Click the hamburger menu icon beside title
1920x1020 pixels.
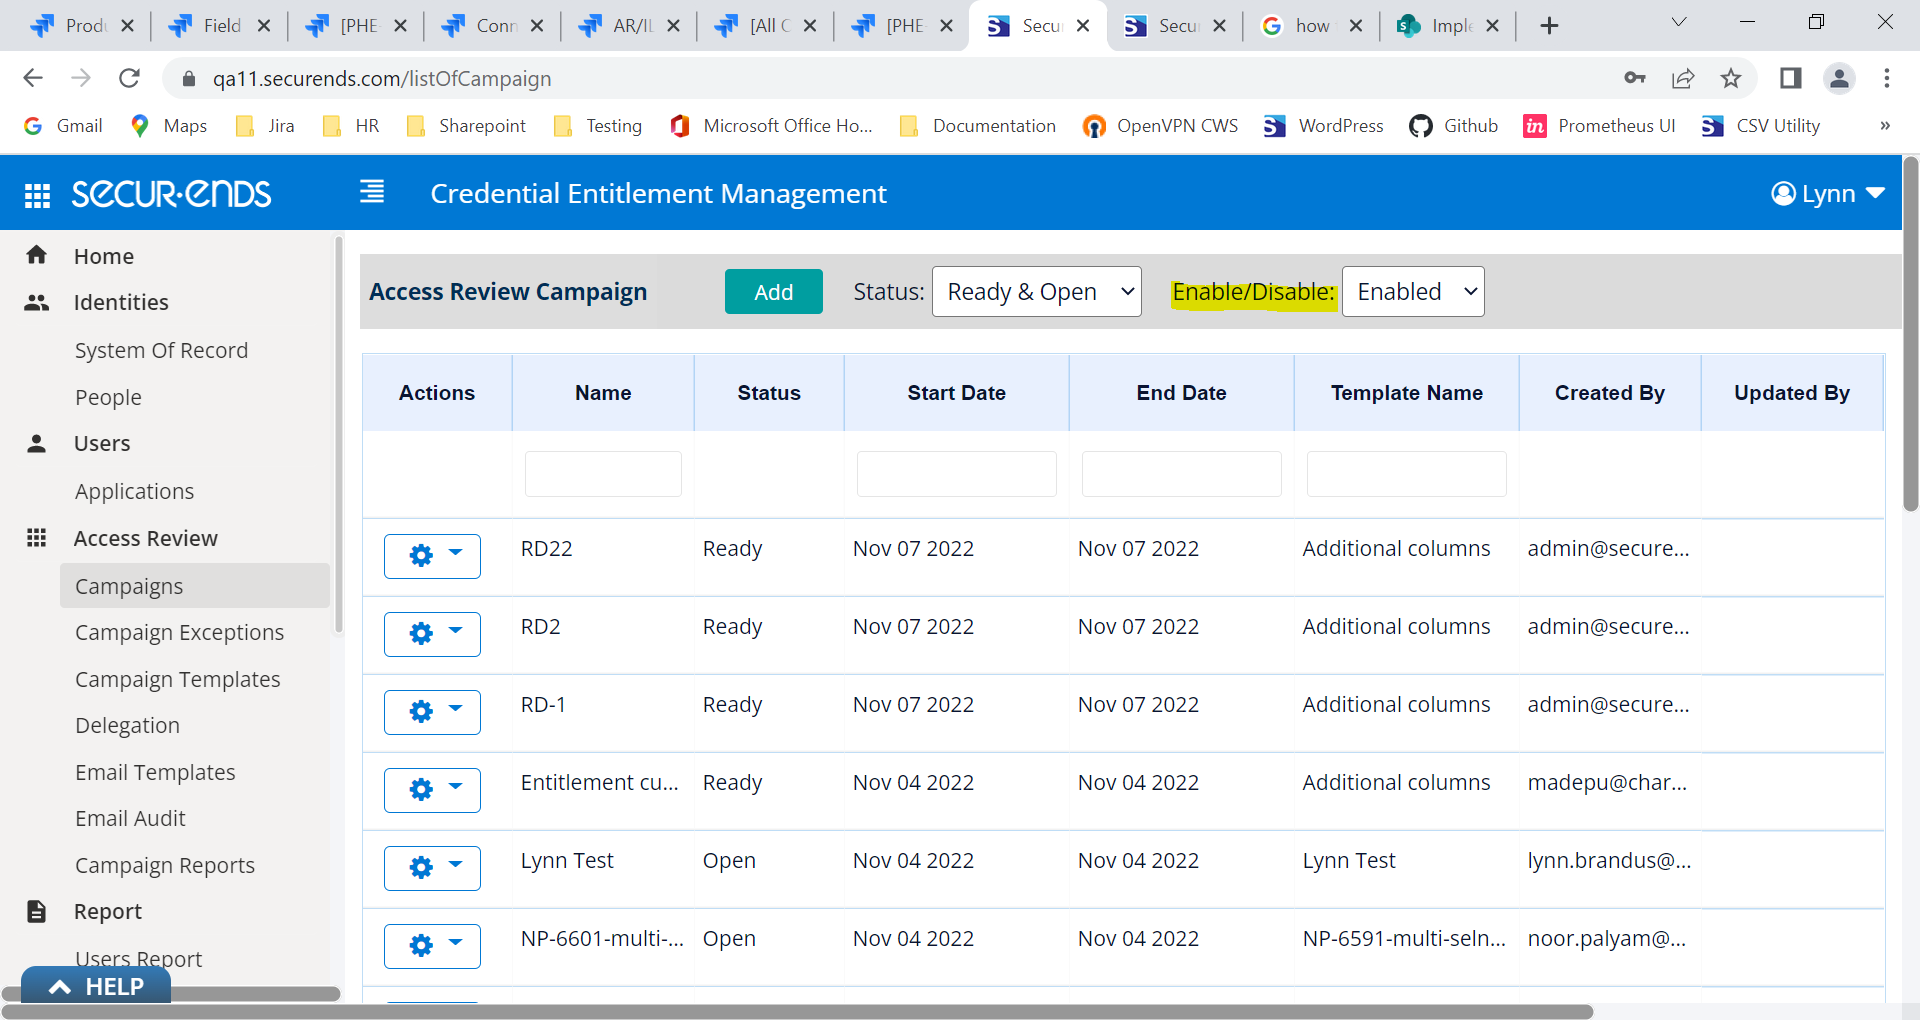pos(371,191)
